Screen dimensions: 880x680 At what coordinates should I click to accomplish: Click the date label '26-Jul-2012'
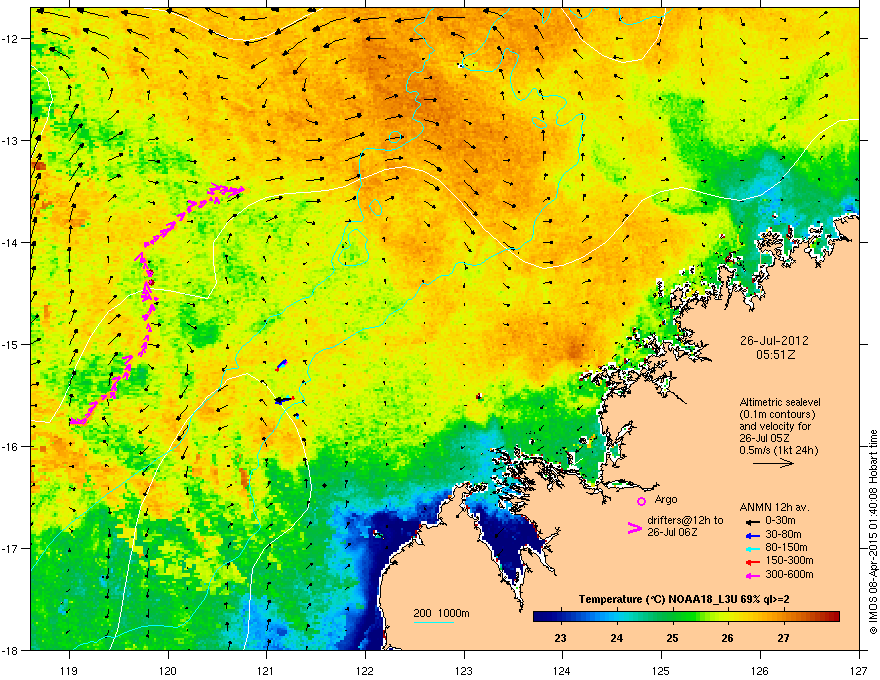774,341
